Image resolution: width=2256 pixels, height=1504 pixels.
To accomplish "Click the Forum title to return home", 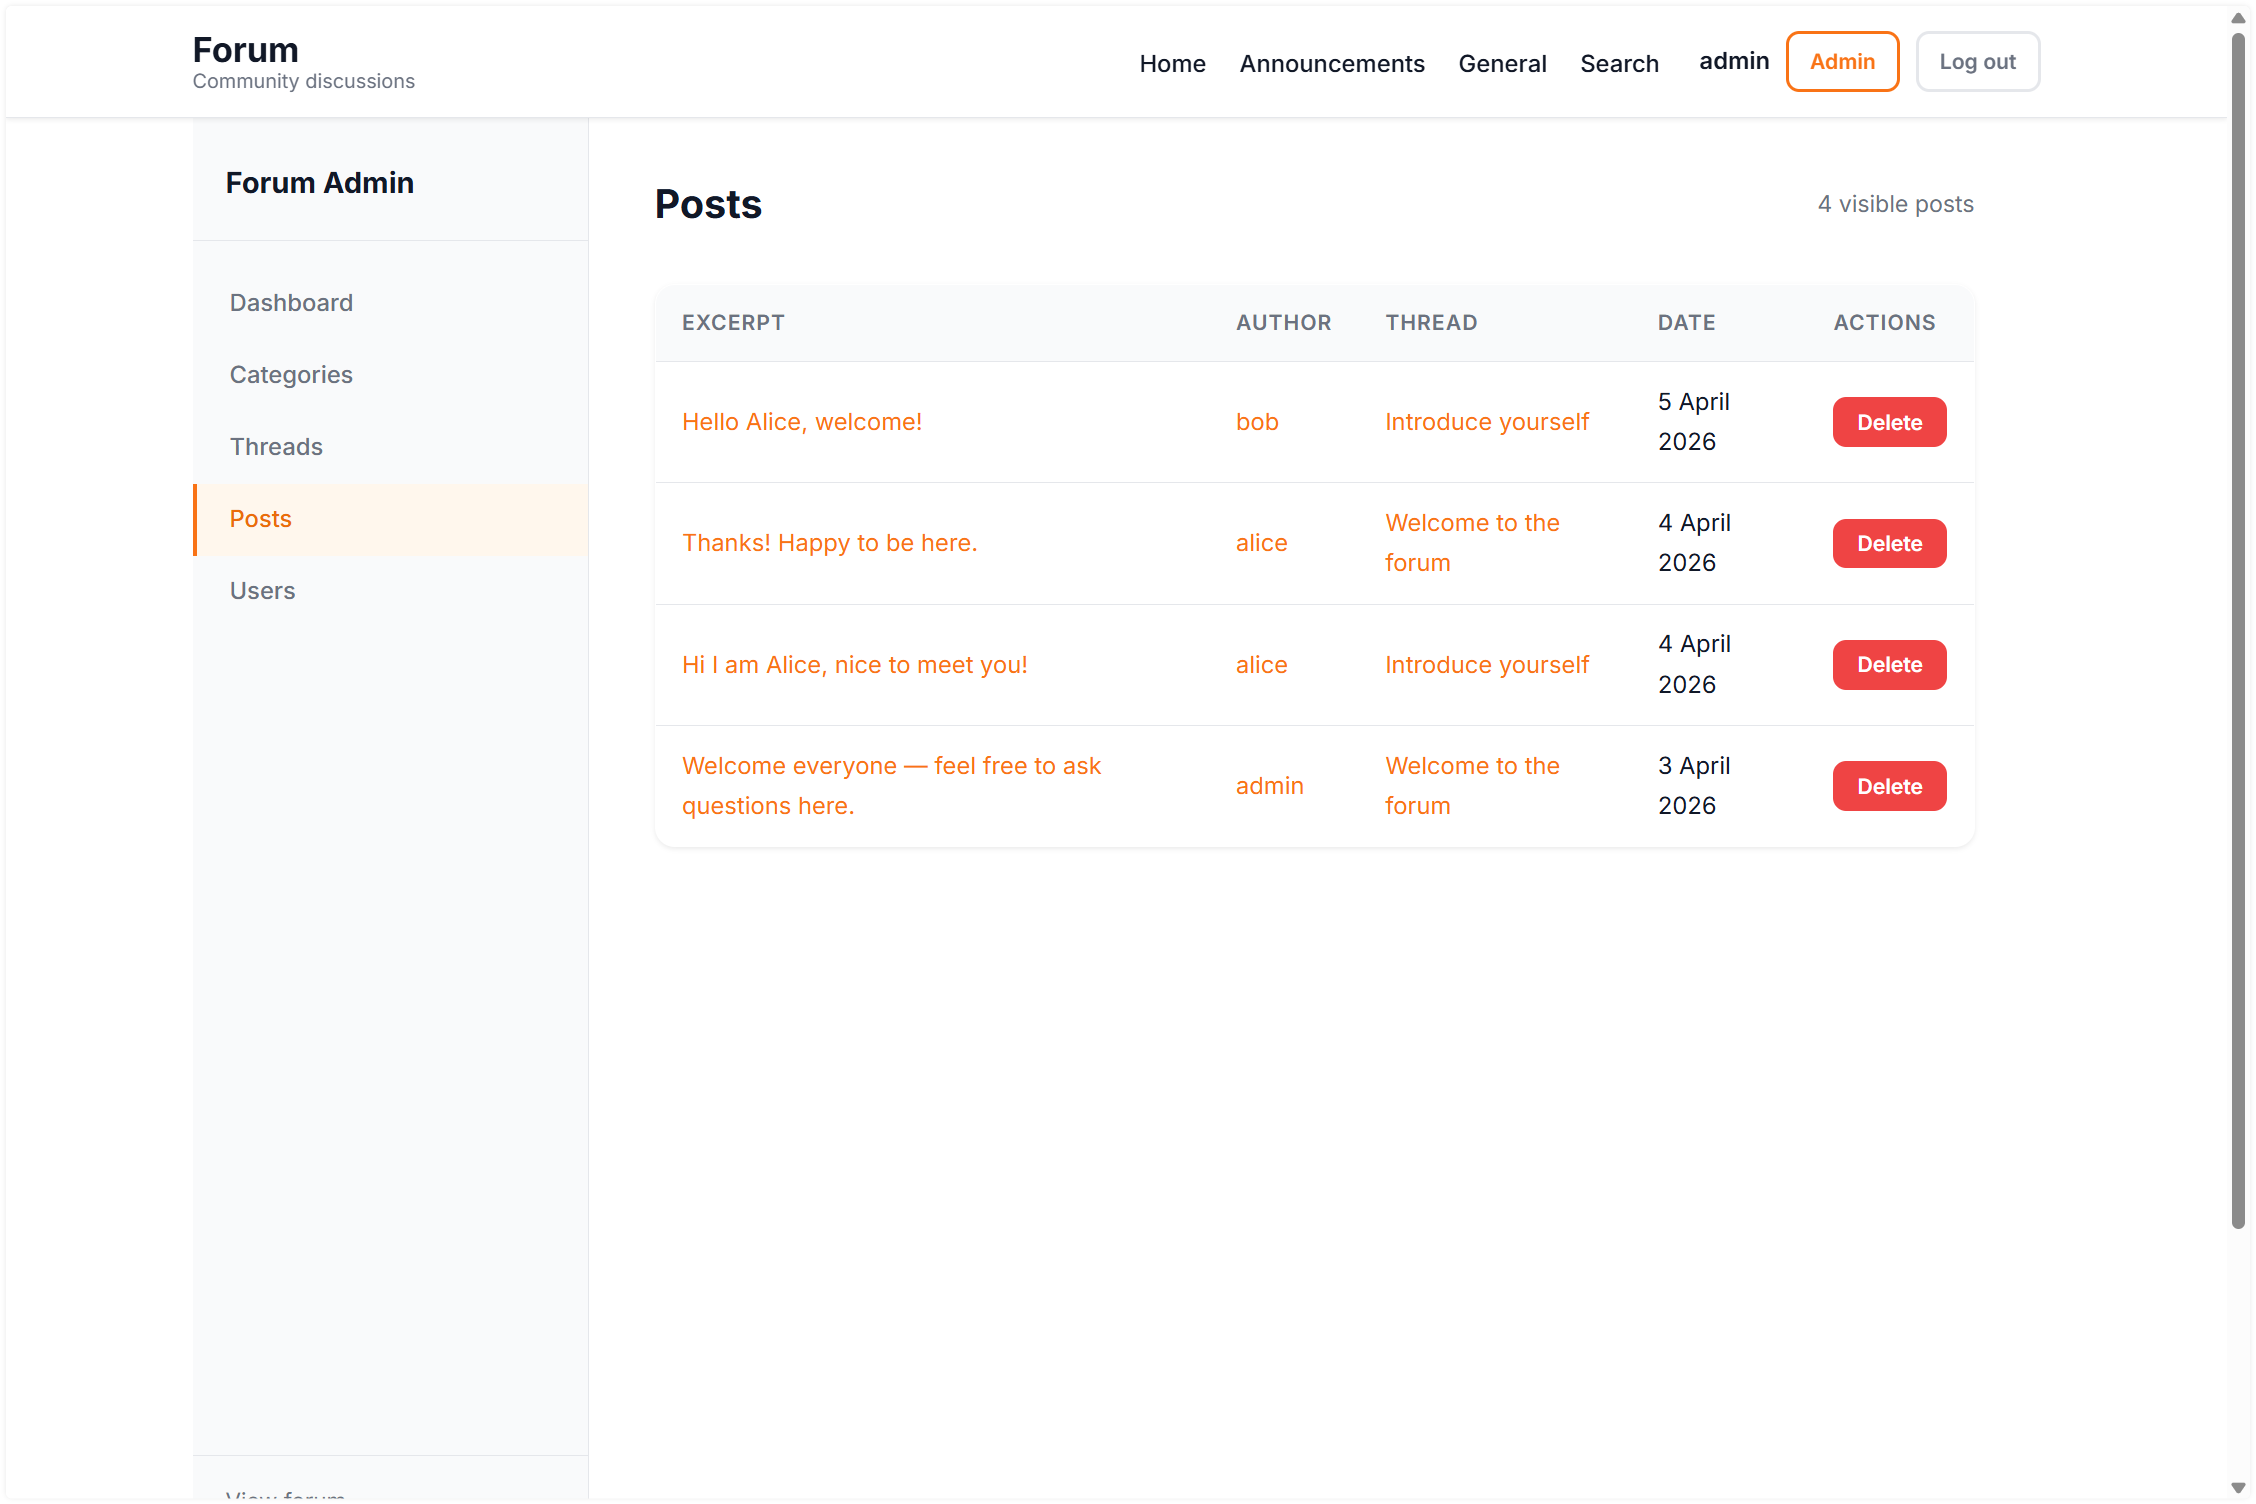I will point(245,48).
